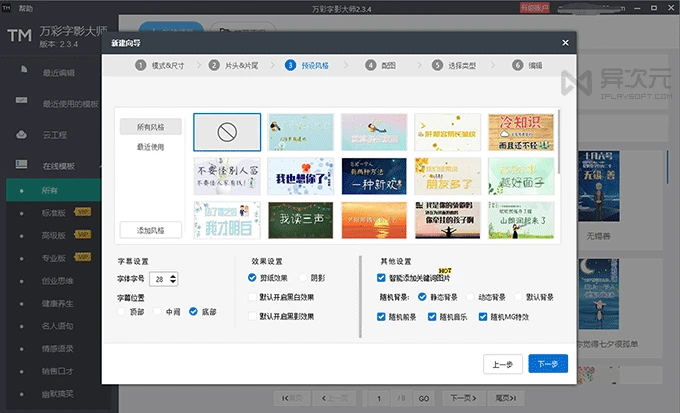This screenshot has width=680, height=413.
Task: Click GO in main window pagination
Action: pos(424,398)
